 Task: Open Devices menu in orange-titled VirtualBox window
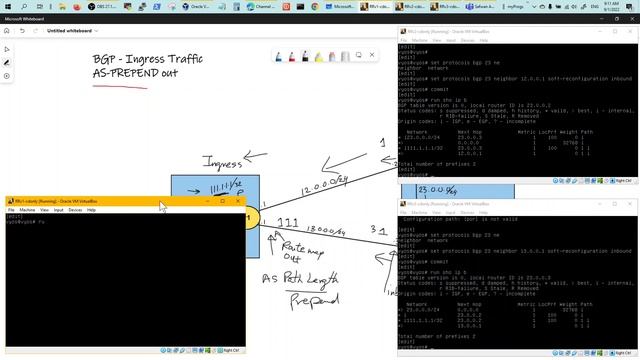[x=75, y=210]
